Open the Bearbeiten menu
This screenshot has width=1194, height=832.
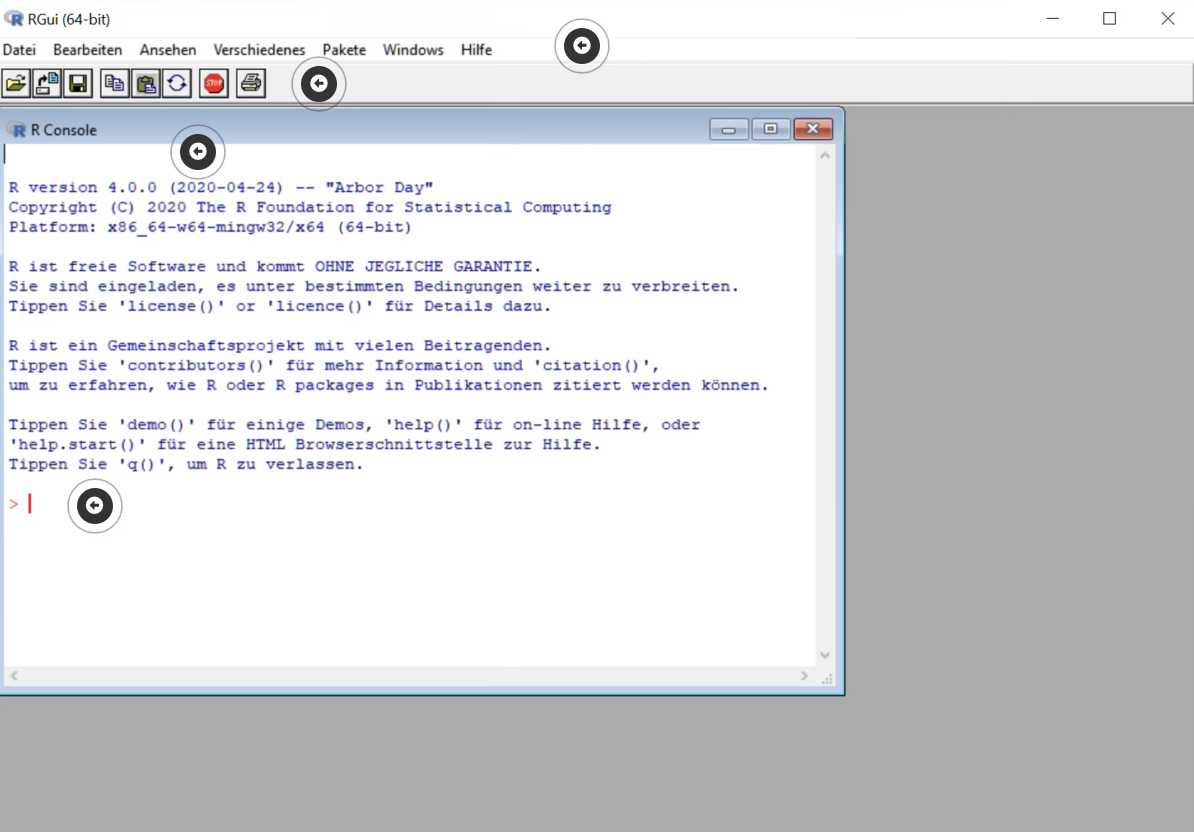(87, 49)
